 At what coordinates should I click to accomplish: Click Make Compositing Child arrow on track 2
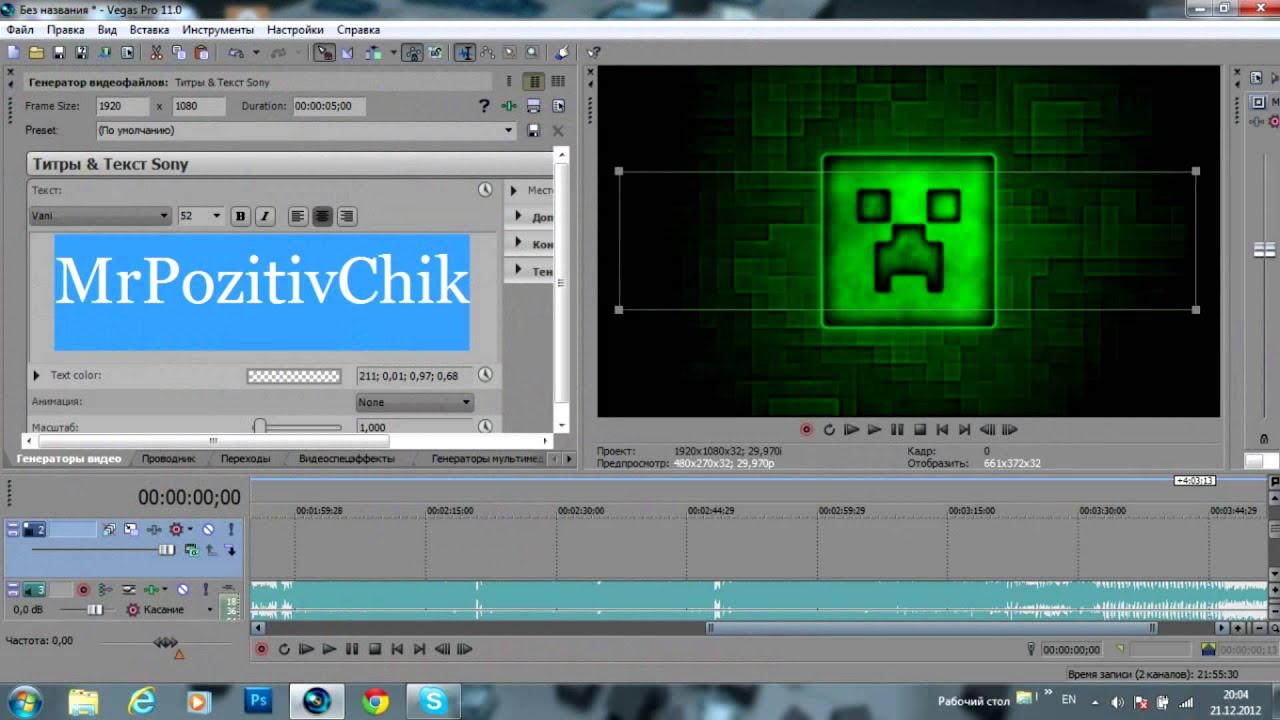click(x=231, y=550)
